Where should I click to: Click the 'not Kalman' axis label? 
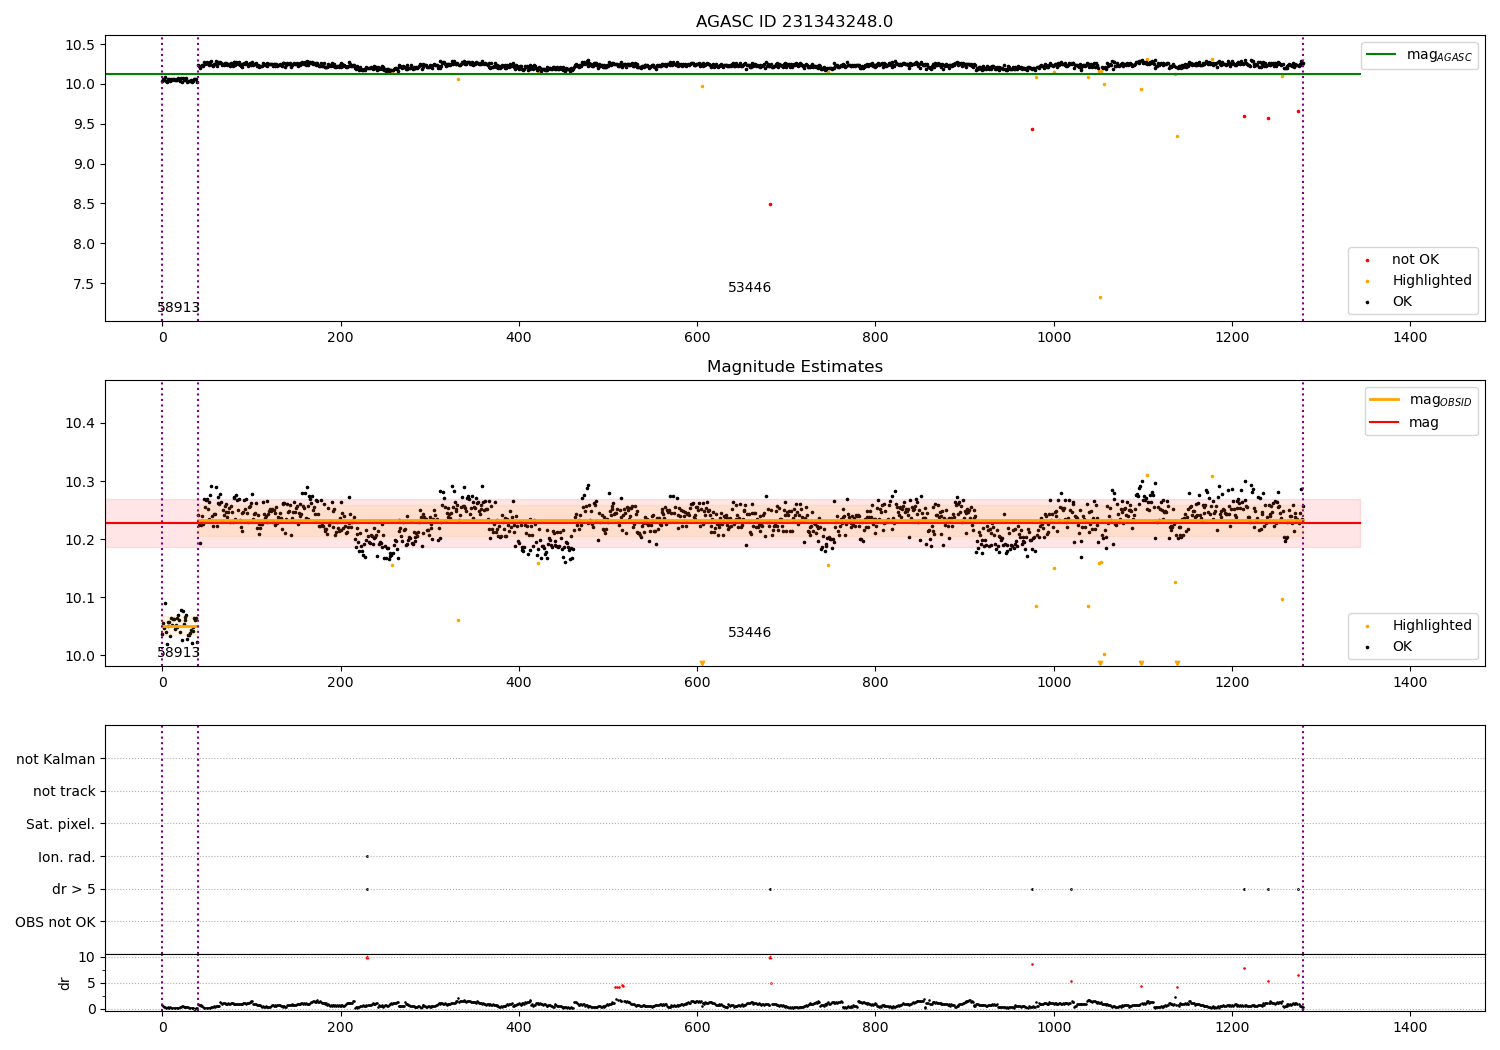tap(56, 759)
